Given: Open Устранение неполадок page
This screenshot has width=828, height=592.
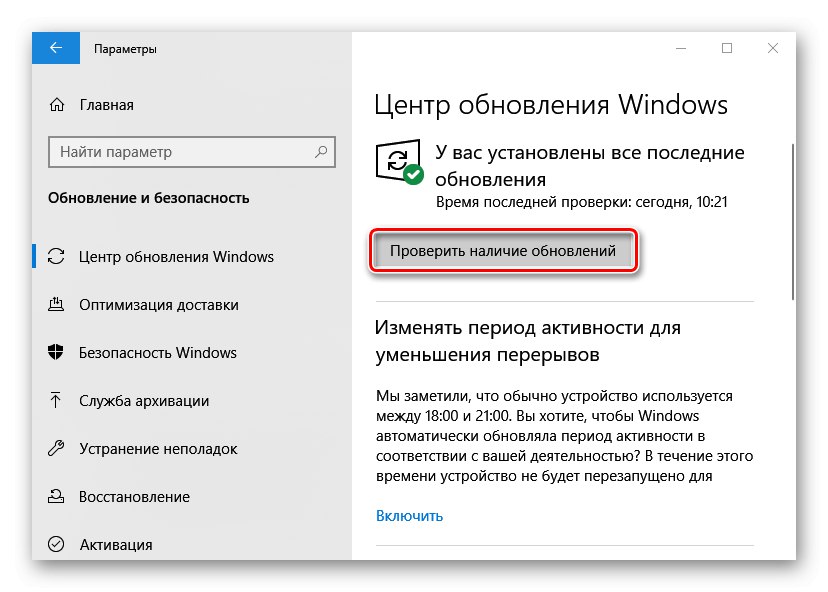Looking at the screenshot, I should pyautogui.click(x=158, y=448).
